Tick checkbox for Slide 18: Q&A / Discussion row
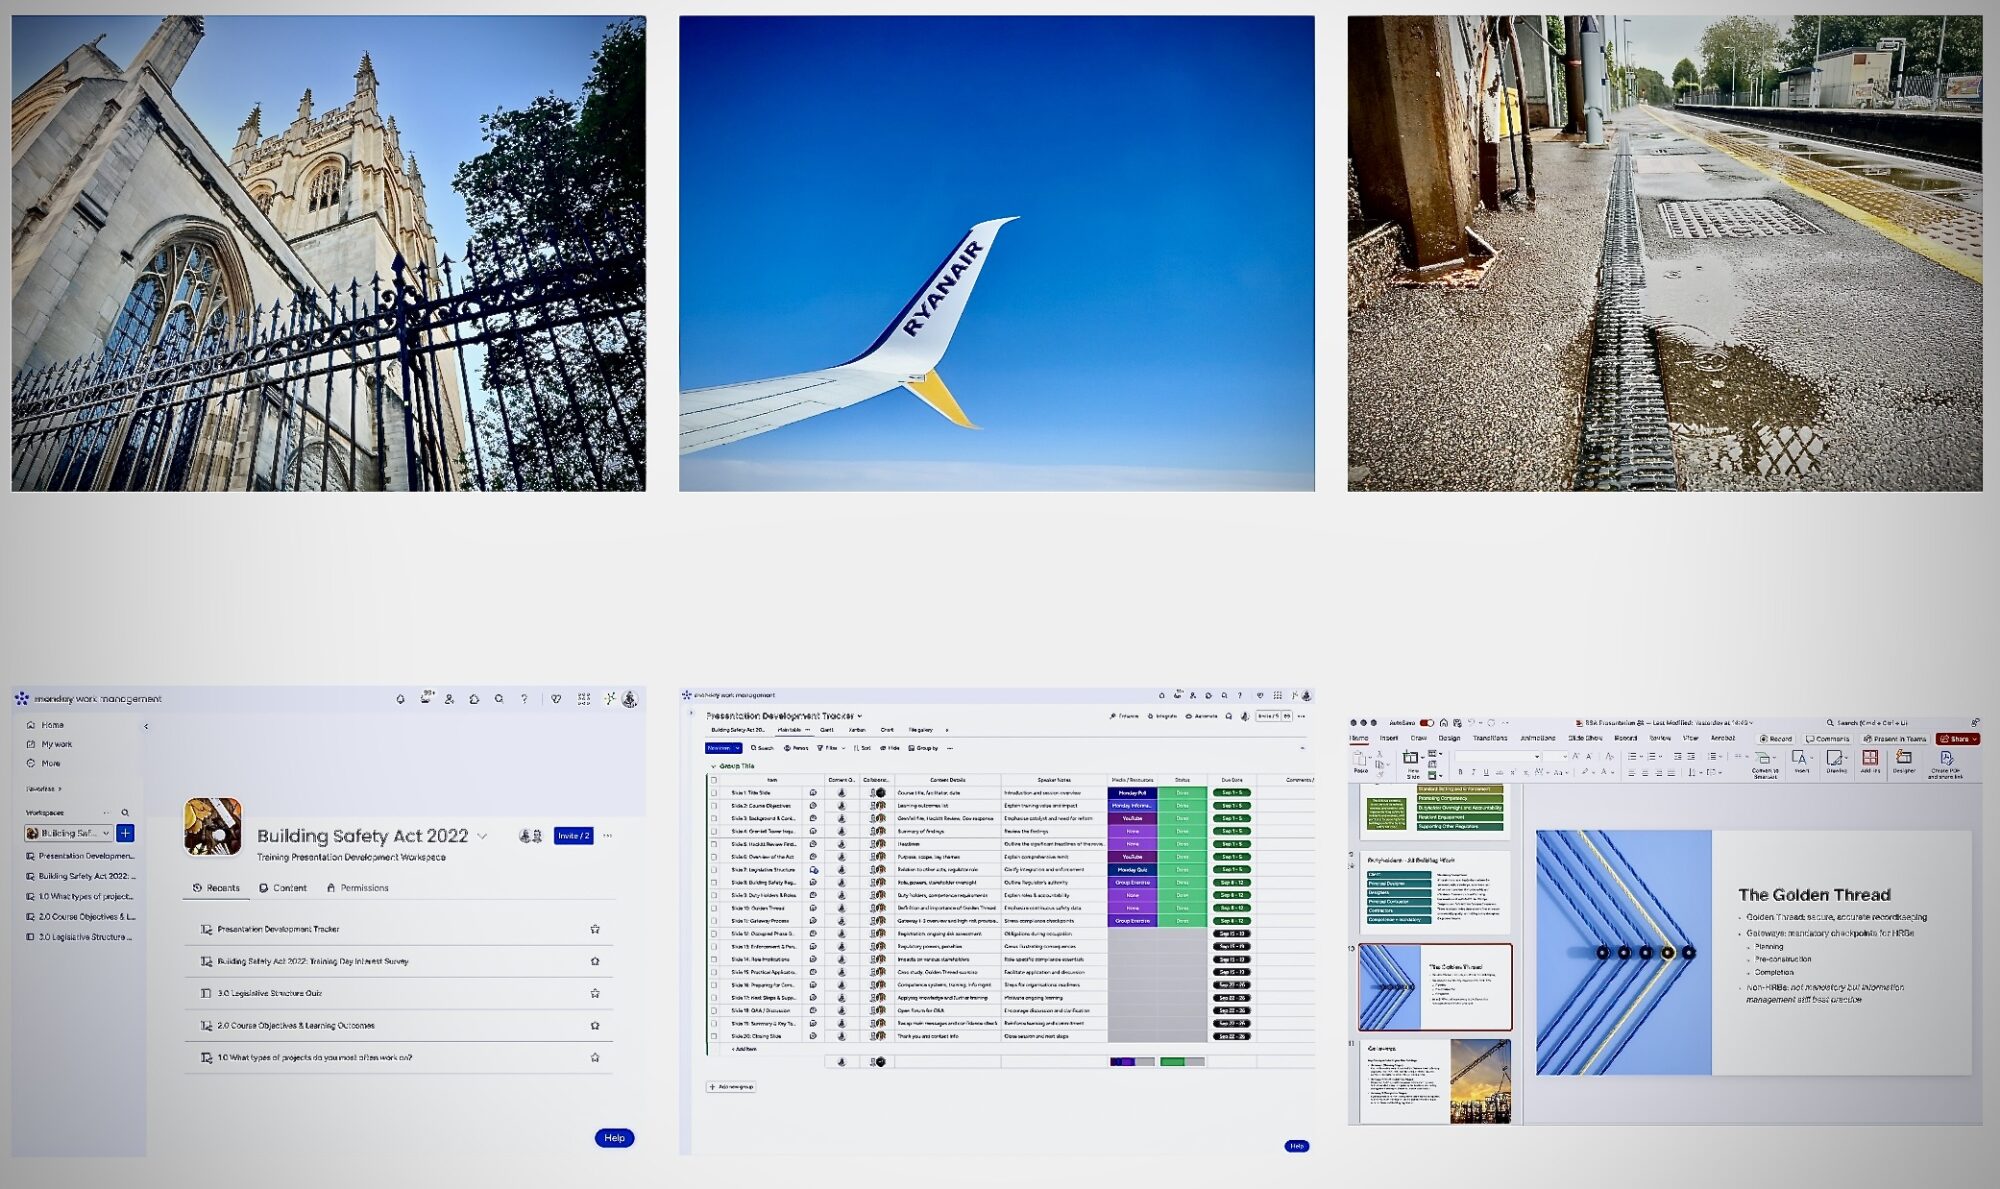Viewport: 2000px width, 1189px height. (x=714, y=1011)
